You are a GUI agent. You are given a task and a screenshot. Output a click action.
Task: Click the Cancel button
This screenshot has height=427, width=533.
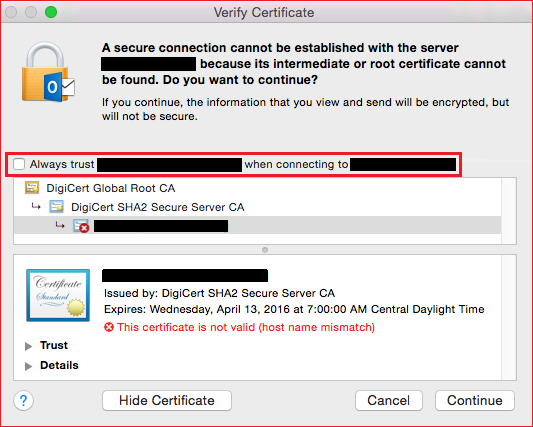click(x=389, y=400)
